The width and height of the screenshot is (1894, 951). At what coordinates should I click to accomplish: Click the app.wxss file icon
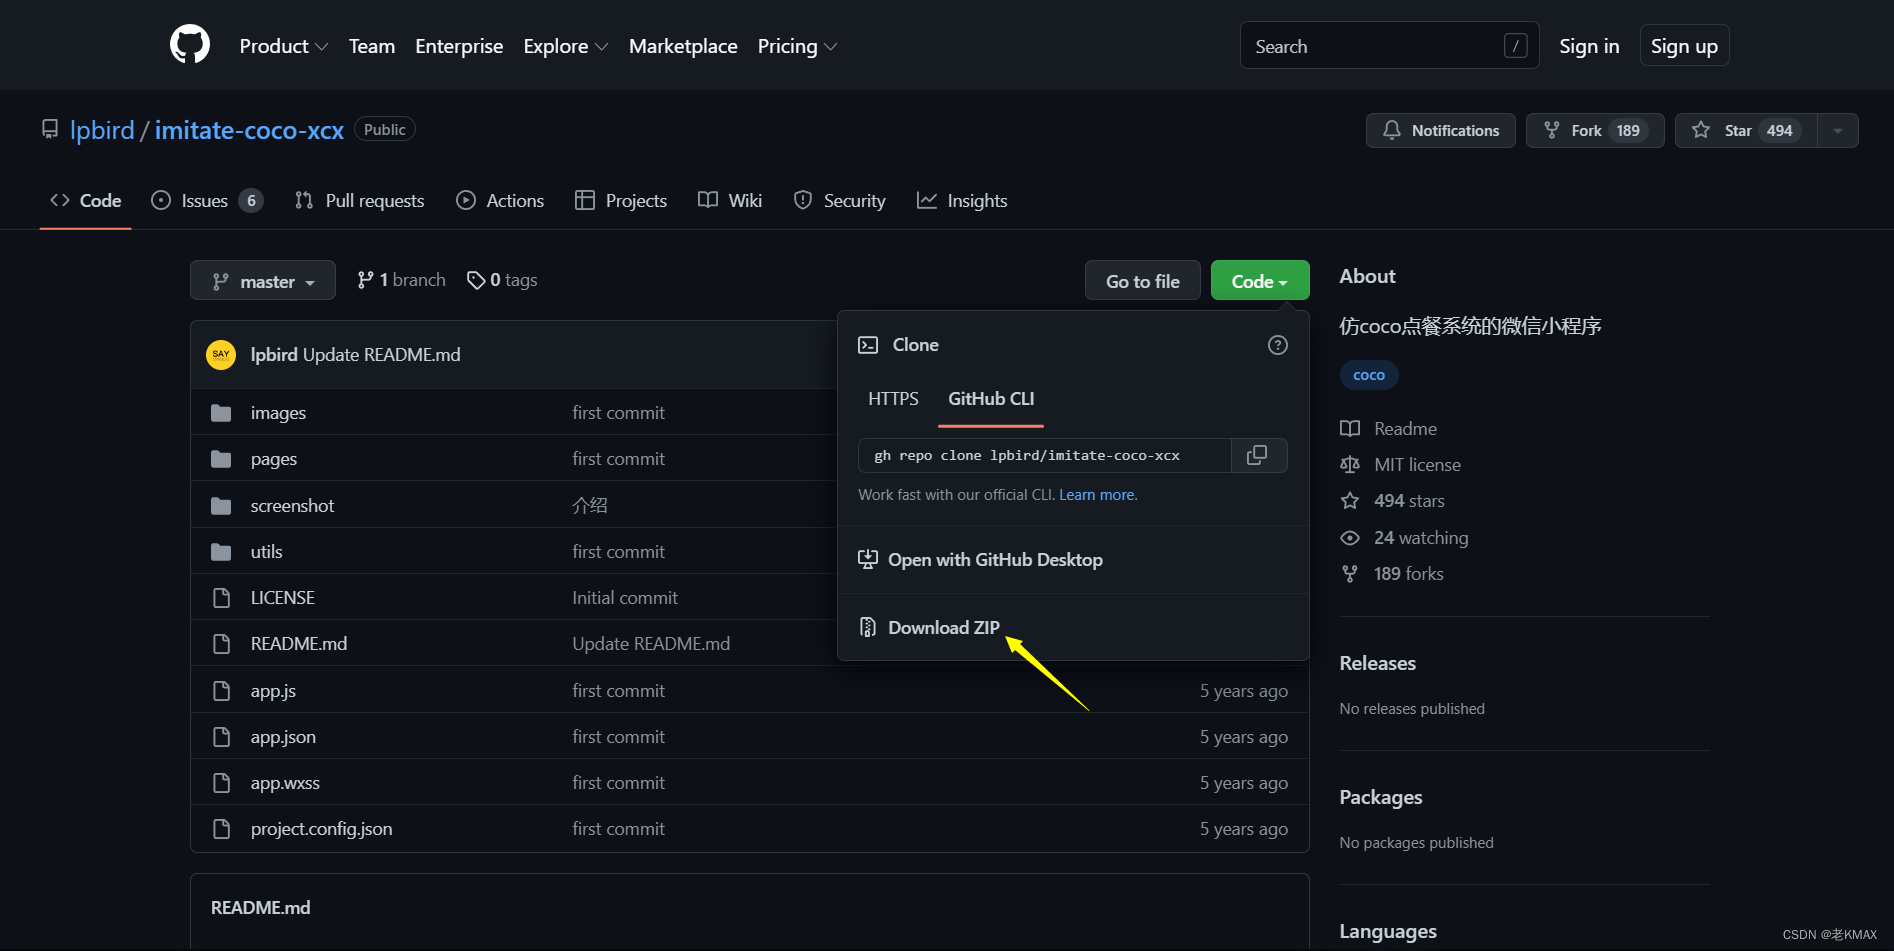click(222, 783)
